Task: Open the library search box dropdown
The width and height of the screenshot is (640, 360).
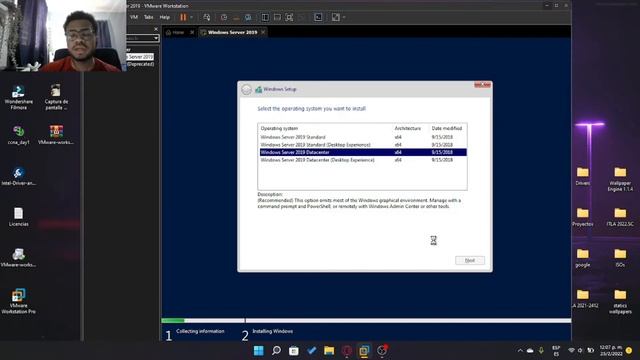Action: click(x=156, y=38)
